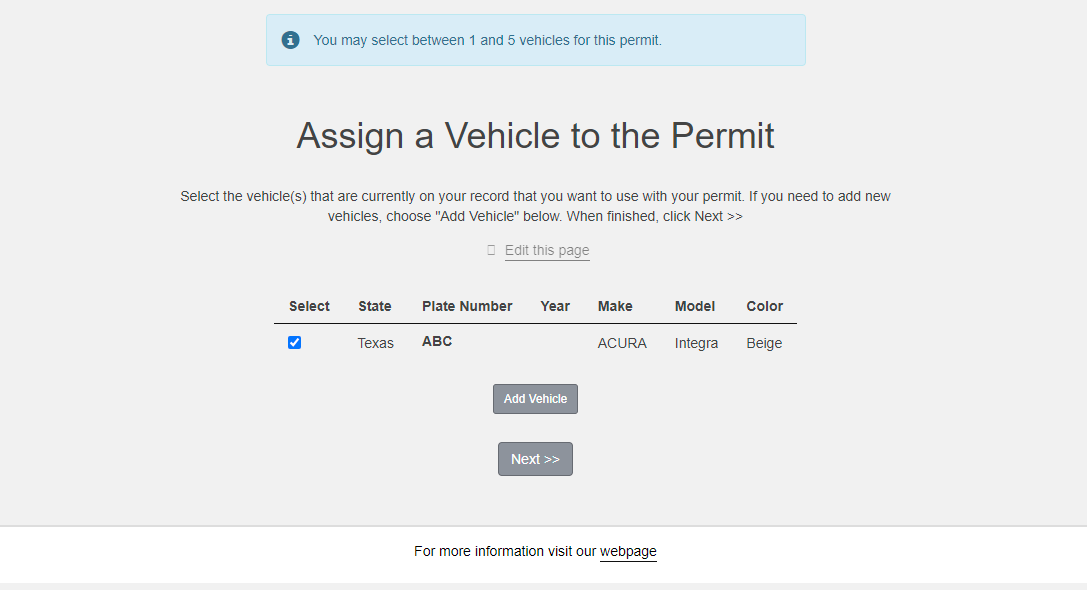
Task: Click the small icon beside Edit this page
Action: tap(491, 250)
